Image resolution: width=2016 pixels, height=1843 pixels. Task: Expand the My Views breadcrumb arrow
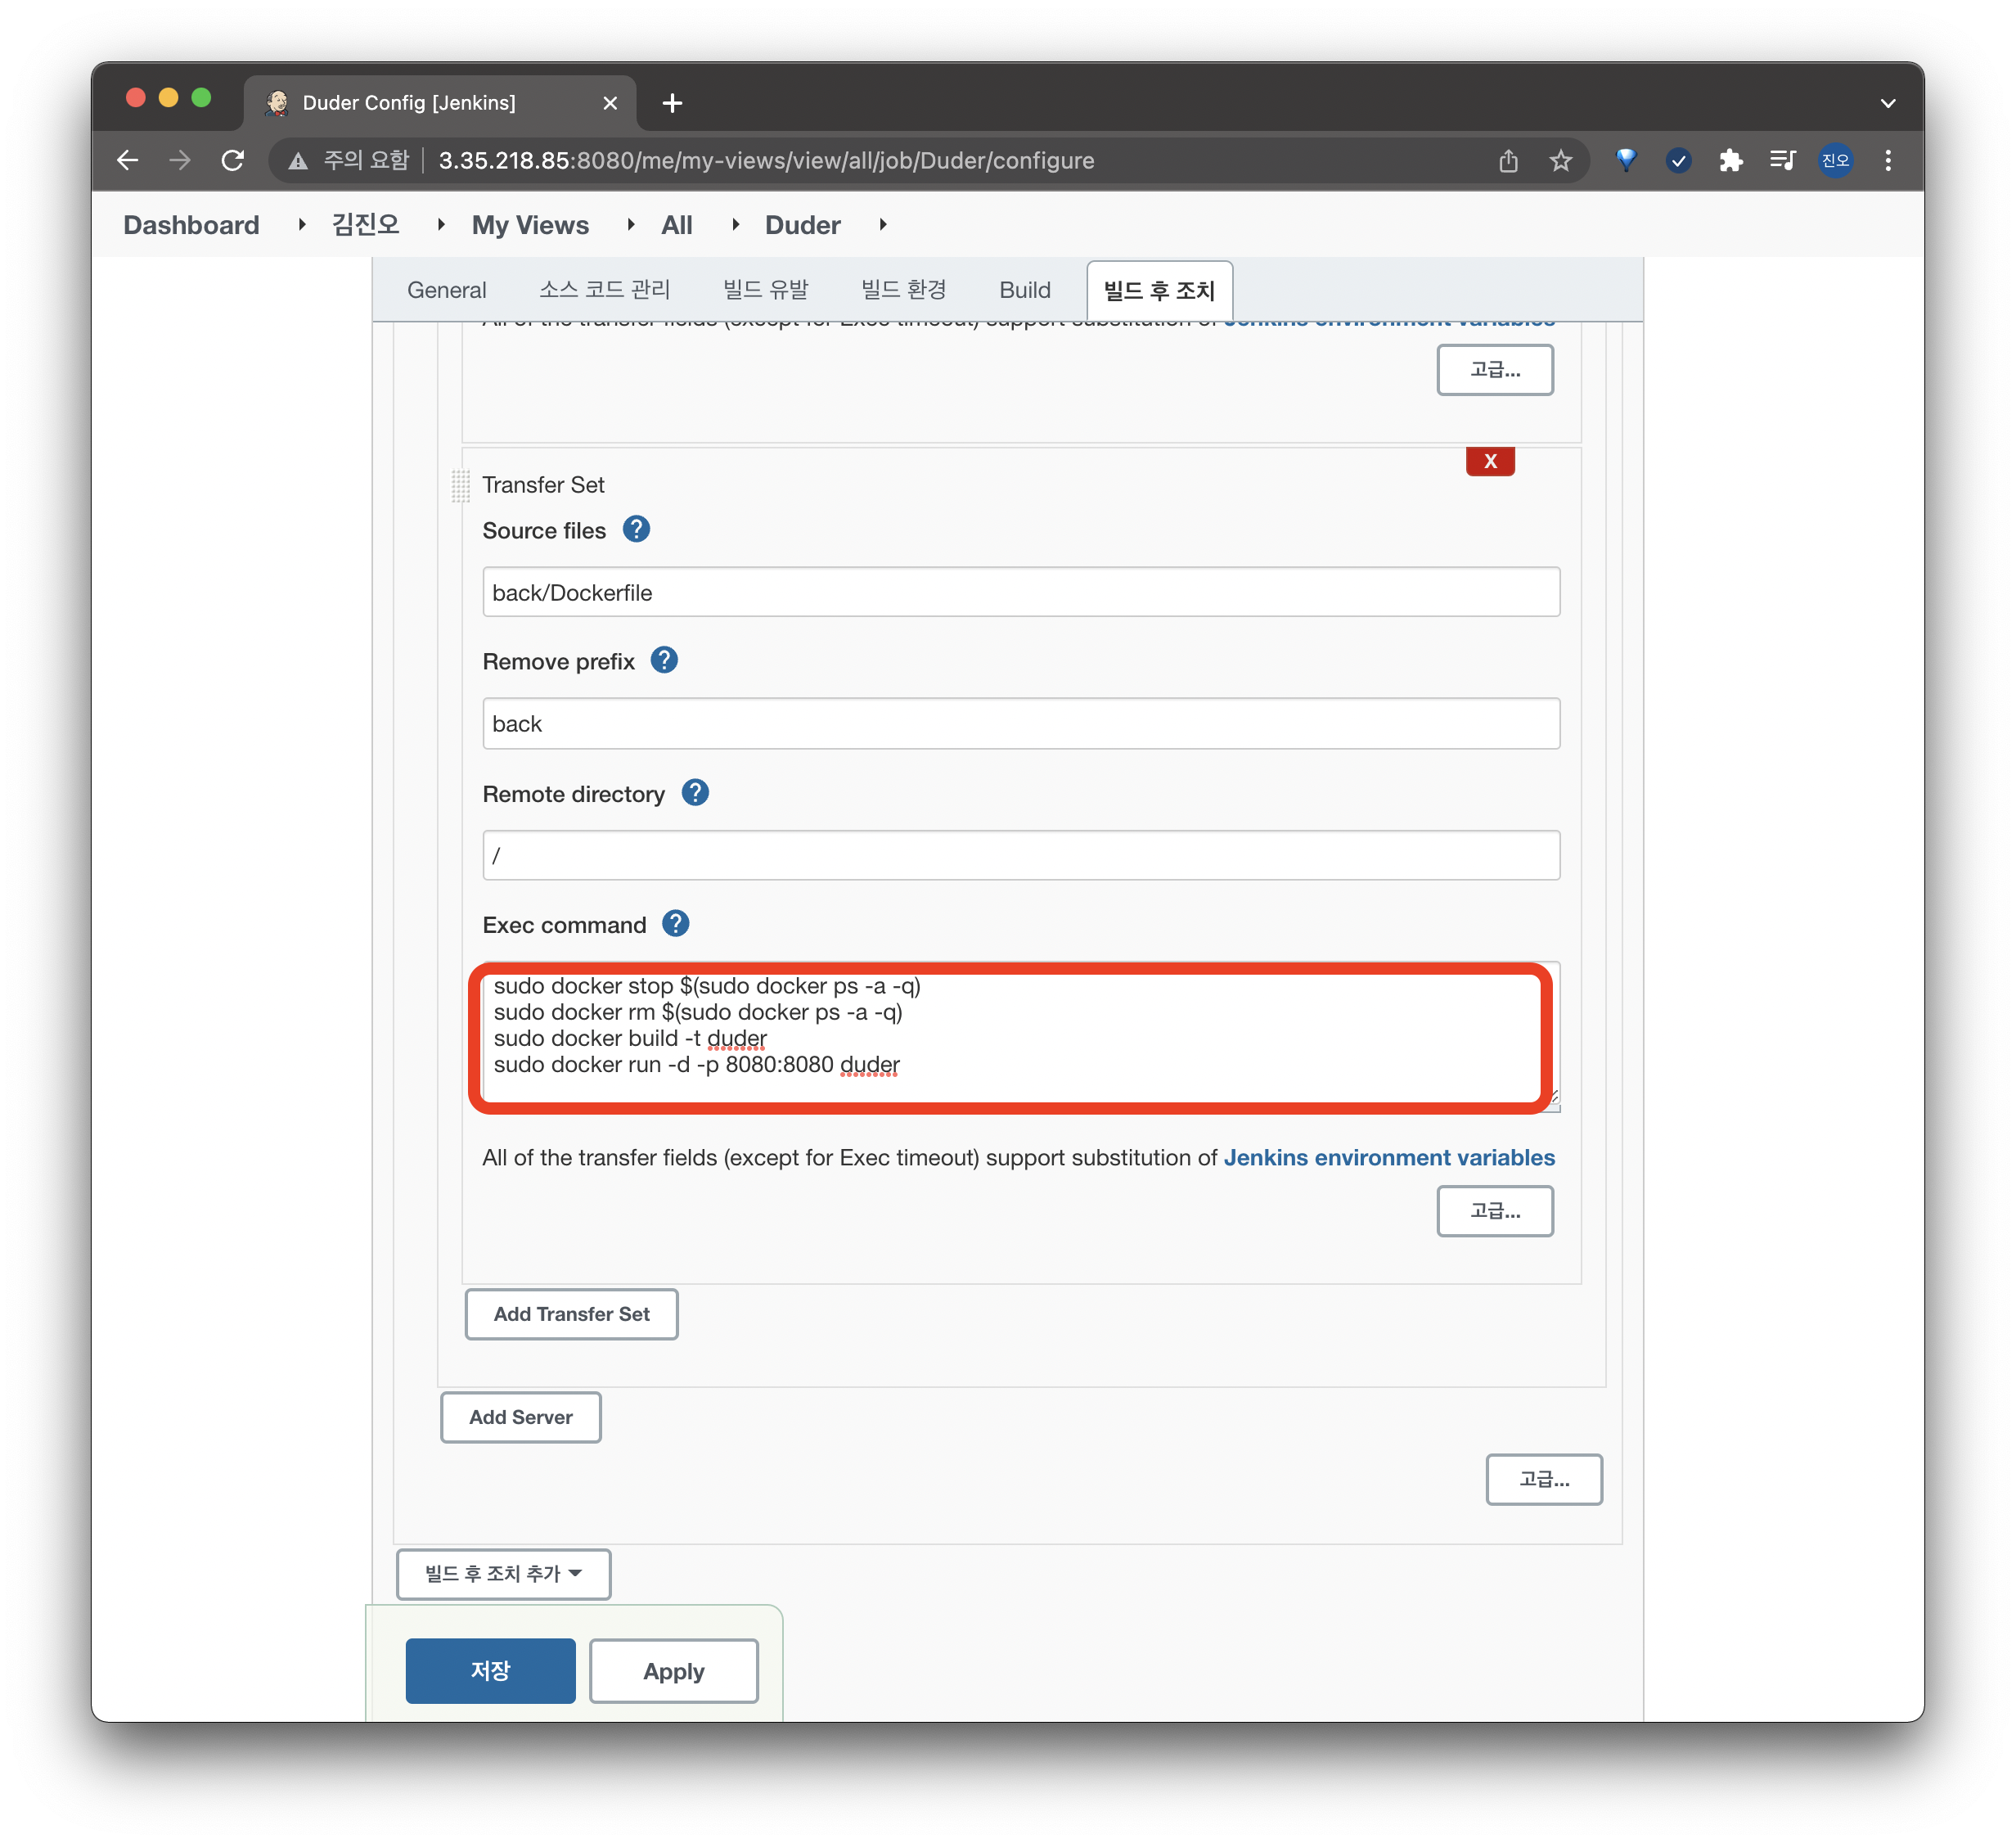(630, 225)
